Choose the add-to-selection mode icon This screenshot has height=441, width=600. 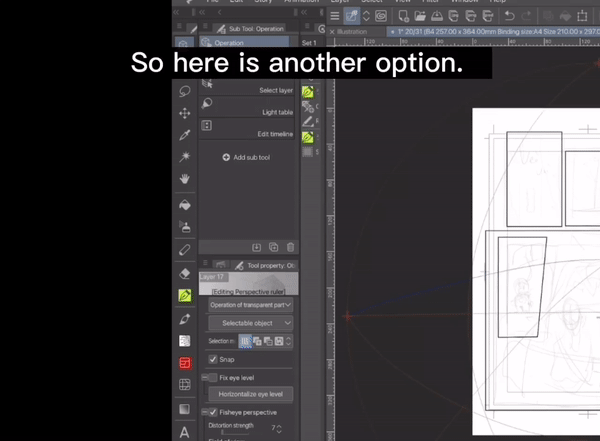[x=257, y=341]
